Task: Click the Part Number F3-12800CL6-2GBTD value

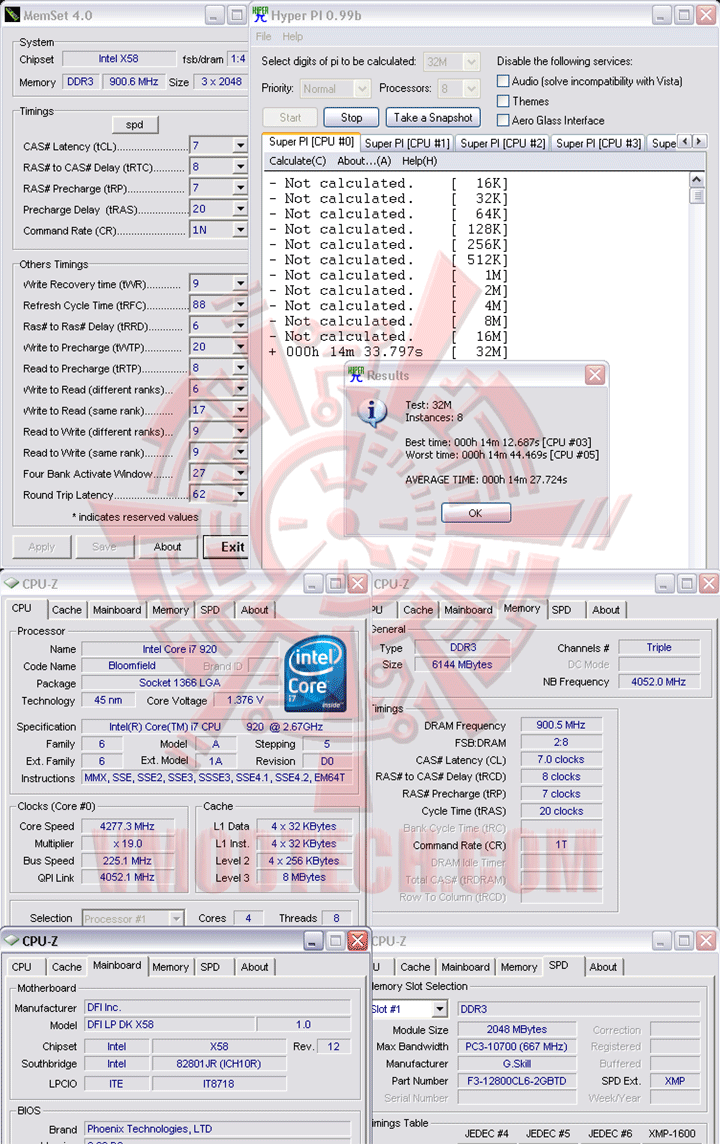Action: click(x=517, y=1081)
